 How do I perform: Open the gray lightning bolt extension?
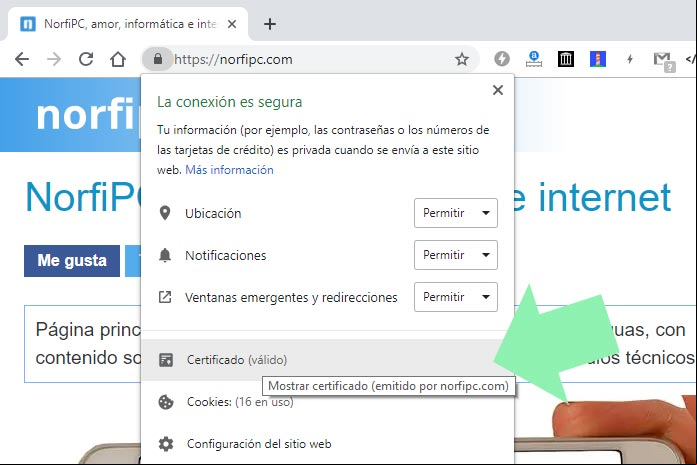502,59
